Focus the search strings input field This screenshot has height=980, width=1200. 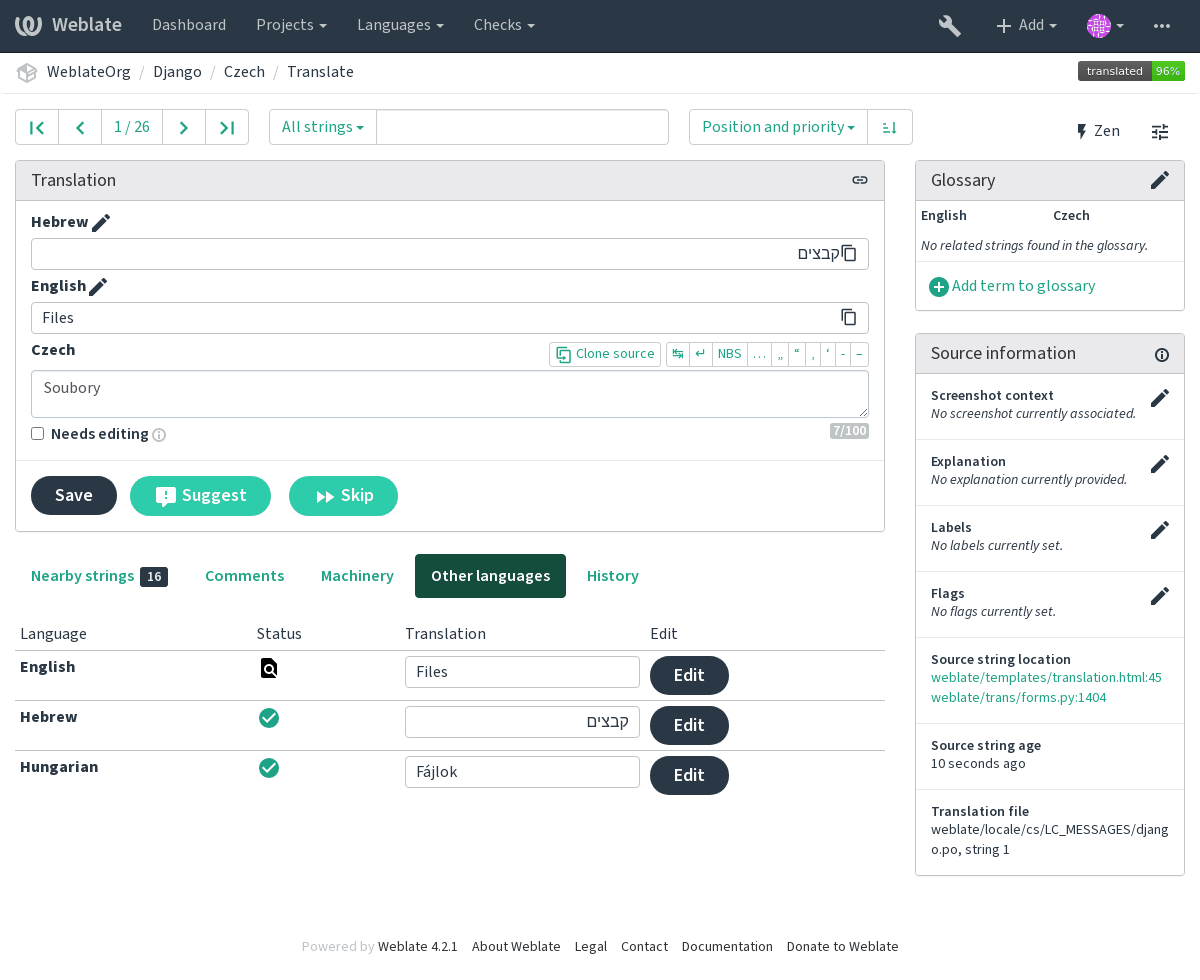(x=522, y=127)
